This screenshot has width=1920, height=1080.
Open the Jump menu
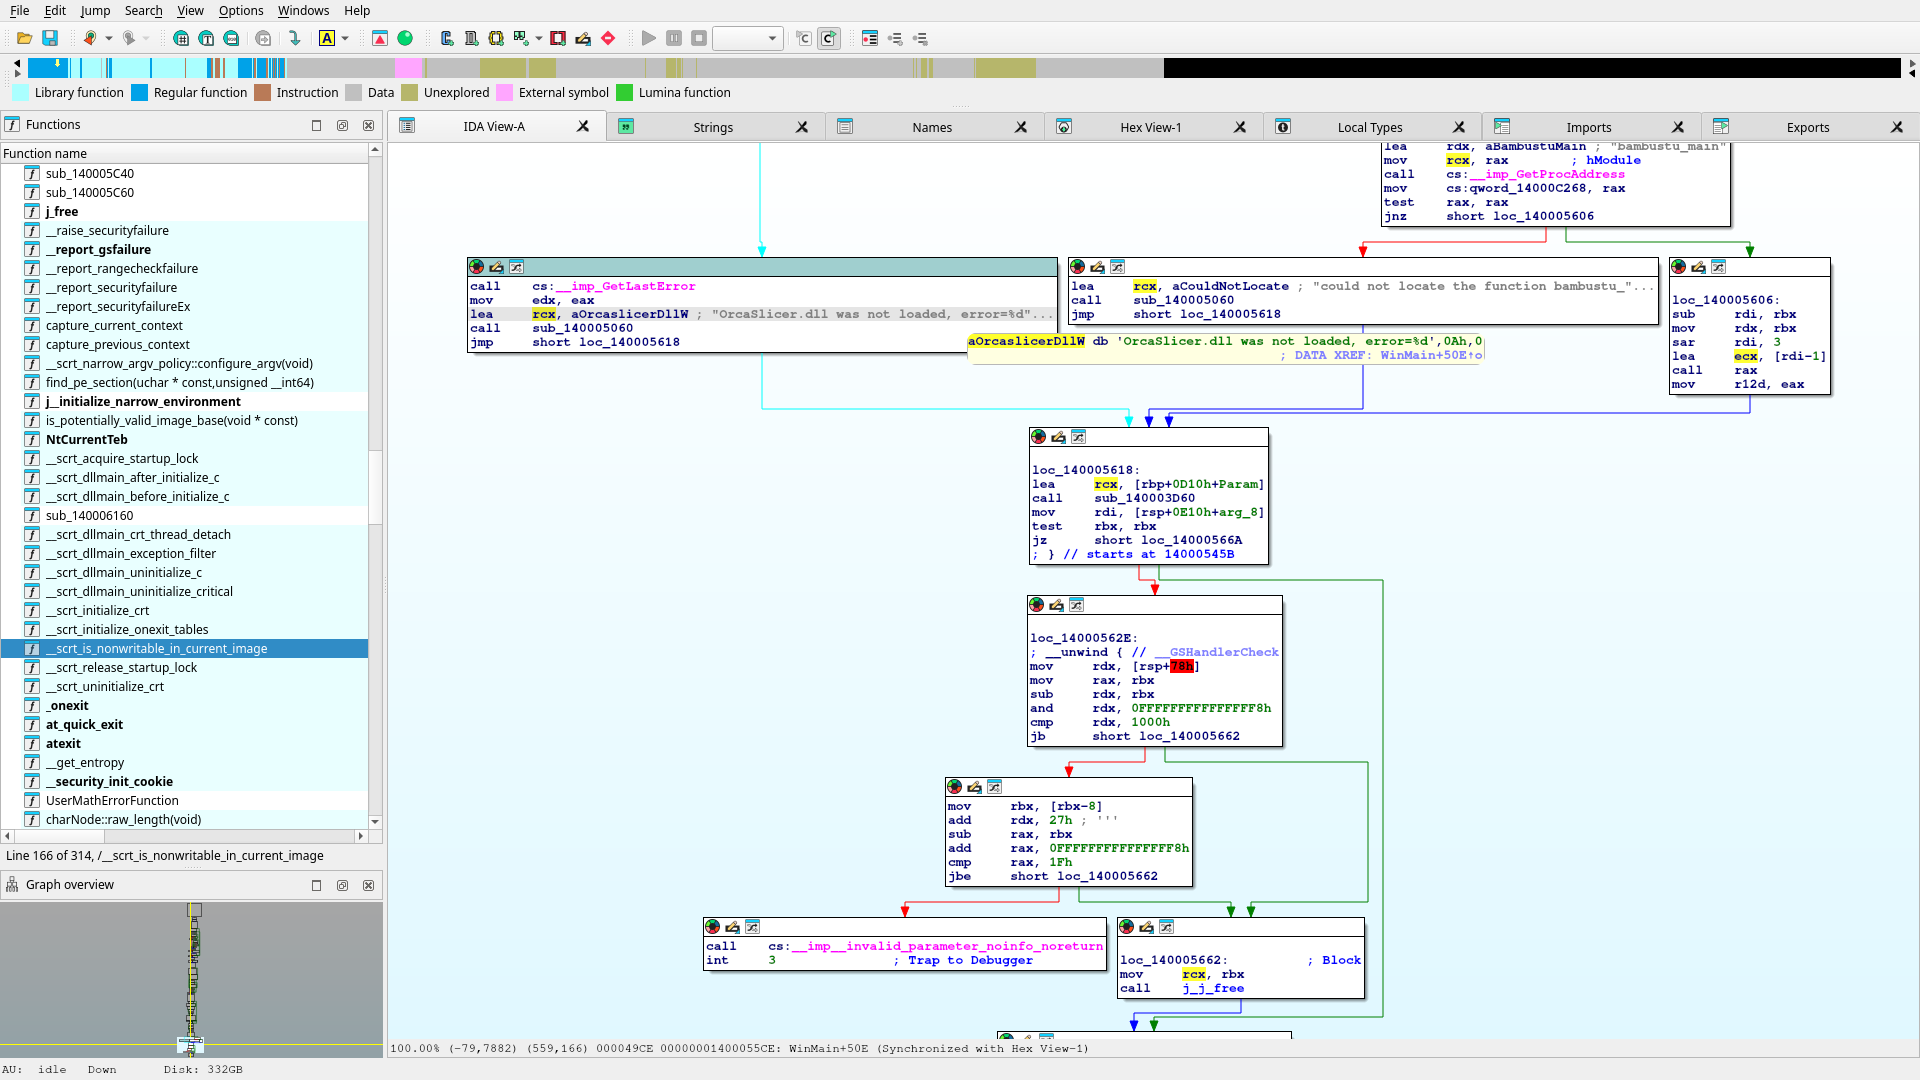pyautogui.click(x=95, y=10)
